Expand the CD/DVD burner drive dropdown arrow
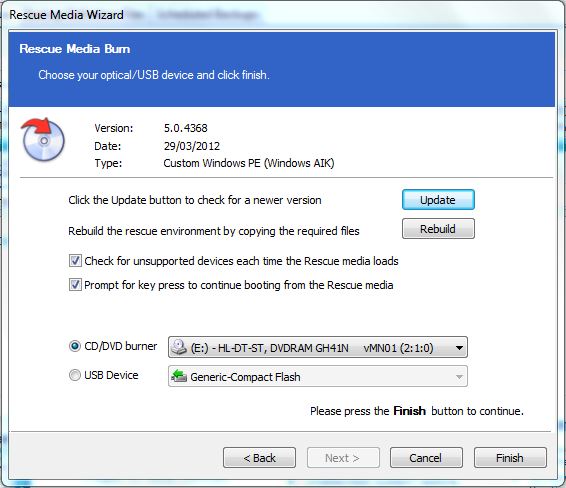 pyautogui.click(x=459, y=348)
